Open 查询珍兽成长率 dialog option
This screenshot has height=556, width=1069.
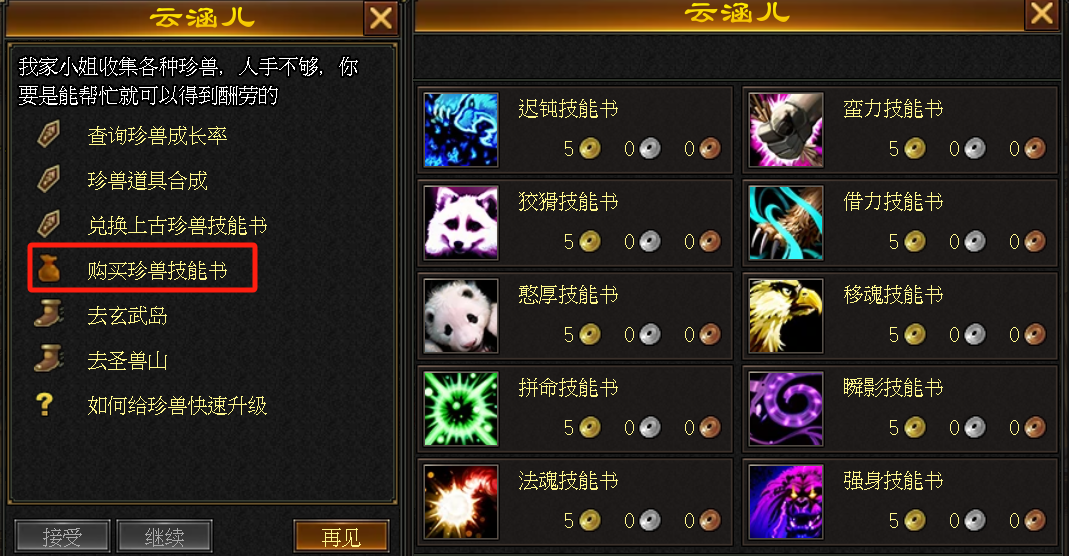157,136
